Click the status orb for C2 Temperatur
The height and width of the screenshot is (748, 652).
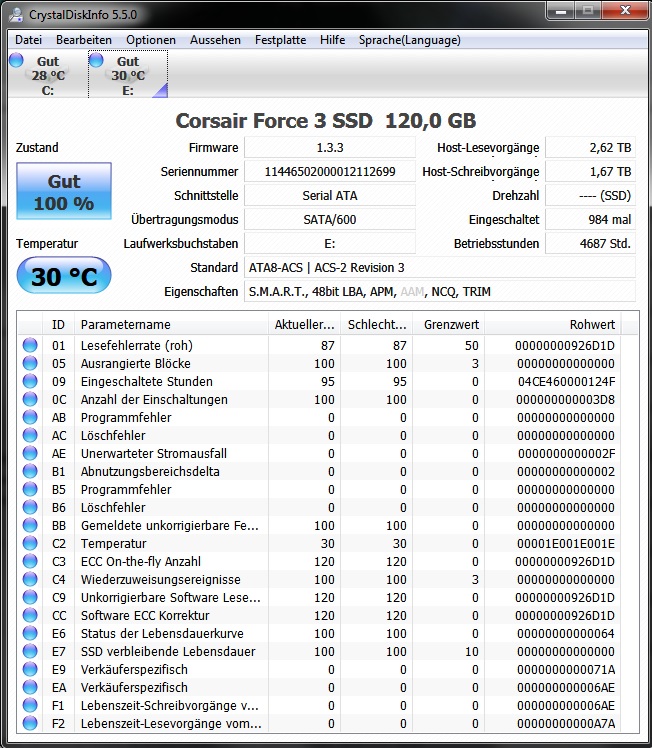pos(30,543)
